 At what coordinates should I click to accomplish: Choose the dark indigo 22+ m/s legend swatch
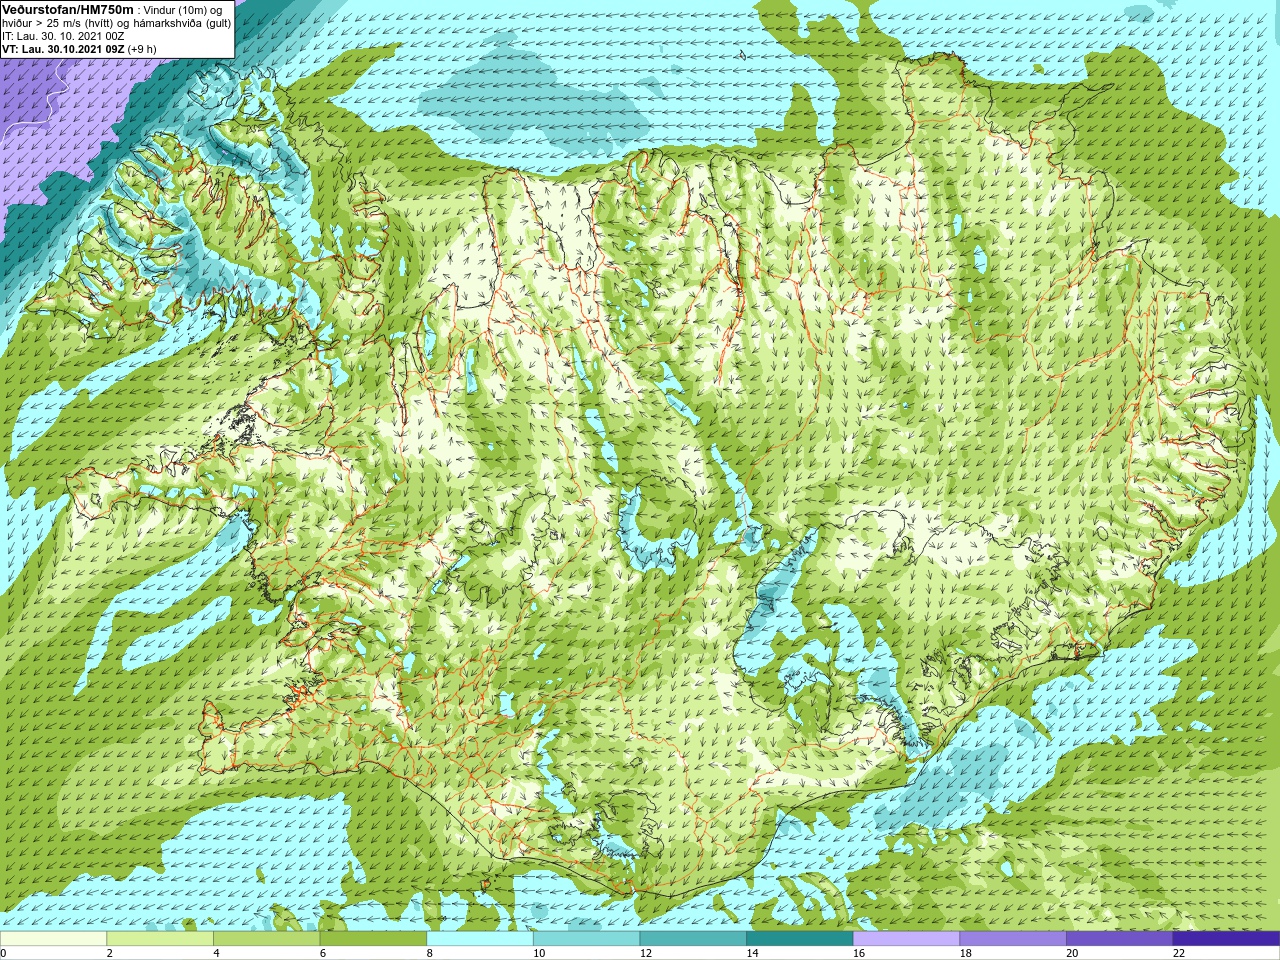click(1226, 939)
